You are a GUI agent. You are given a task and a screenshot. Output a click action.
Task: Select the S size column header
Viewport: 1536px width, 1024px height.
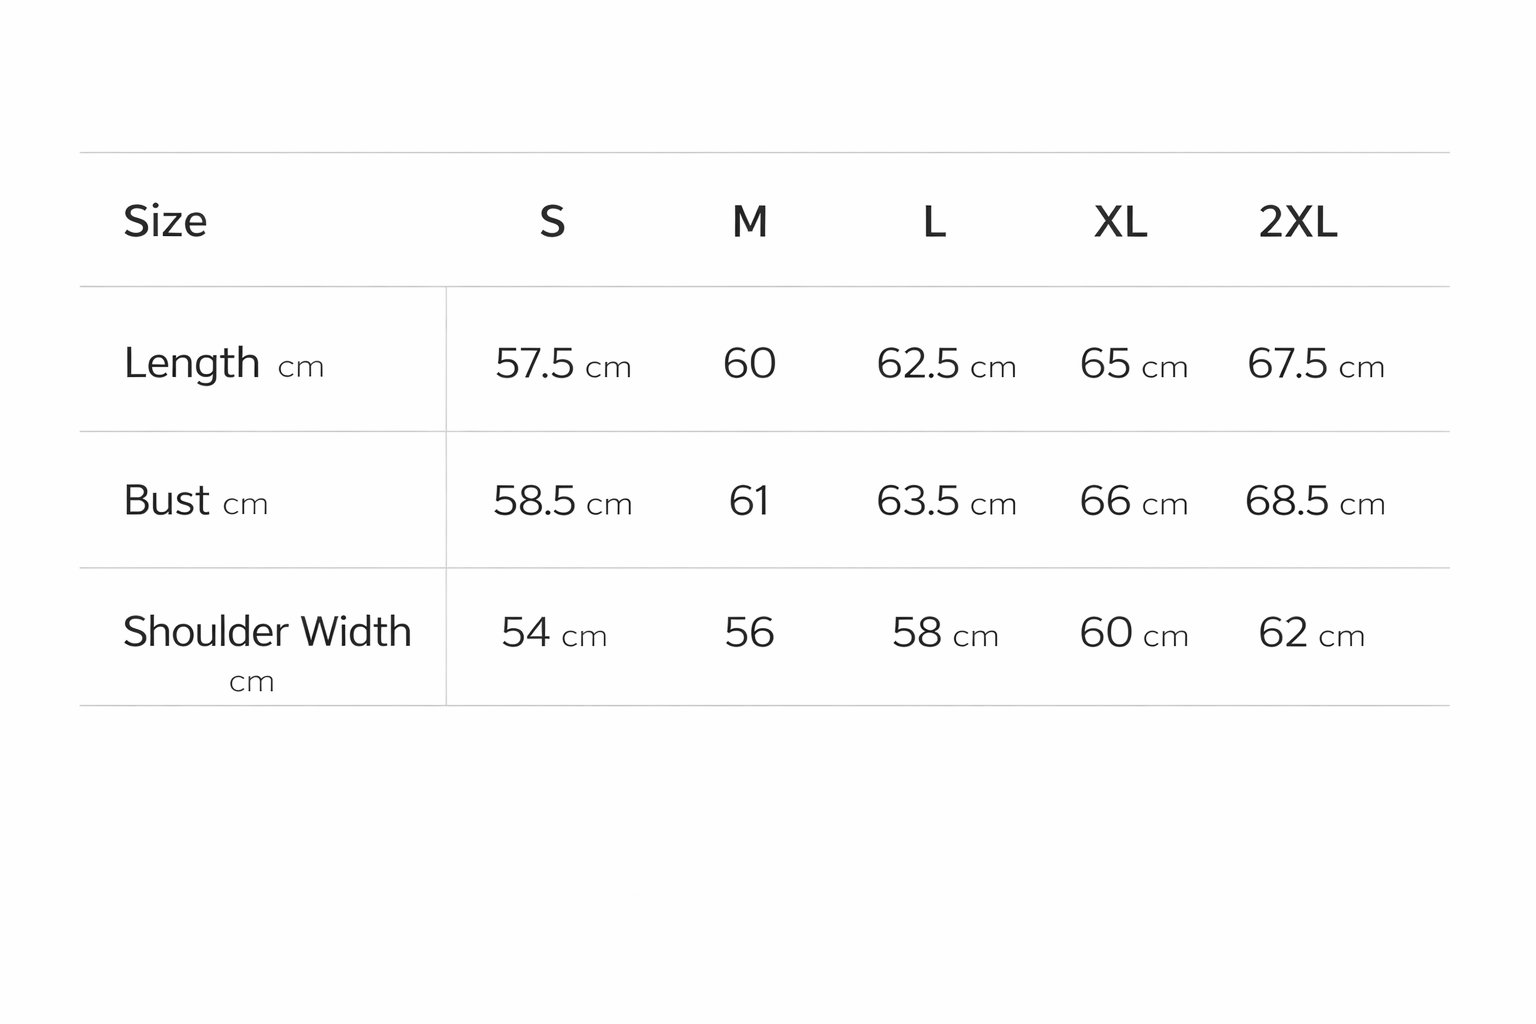[x=552, y=221]
